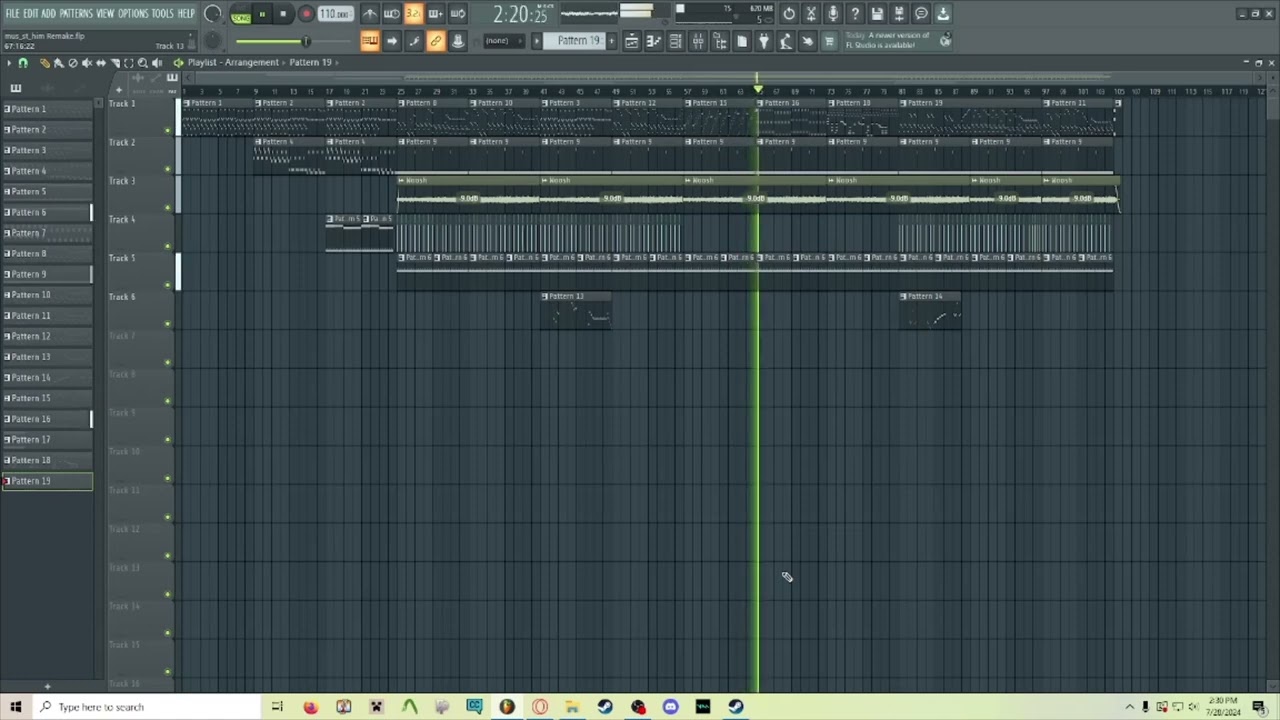Toggle loop recording icon
Image resolution: width=1280 pixels, height=720 pixels.
pos(457,14)
